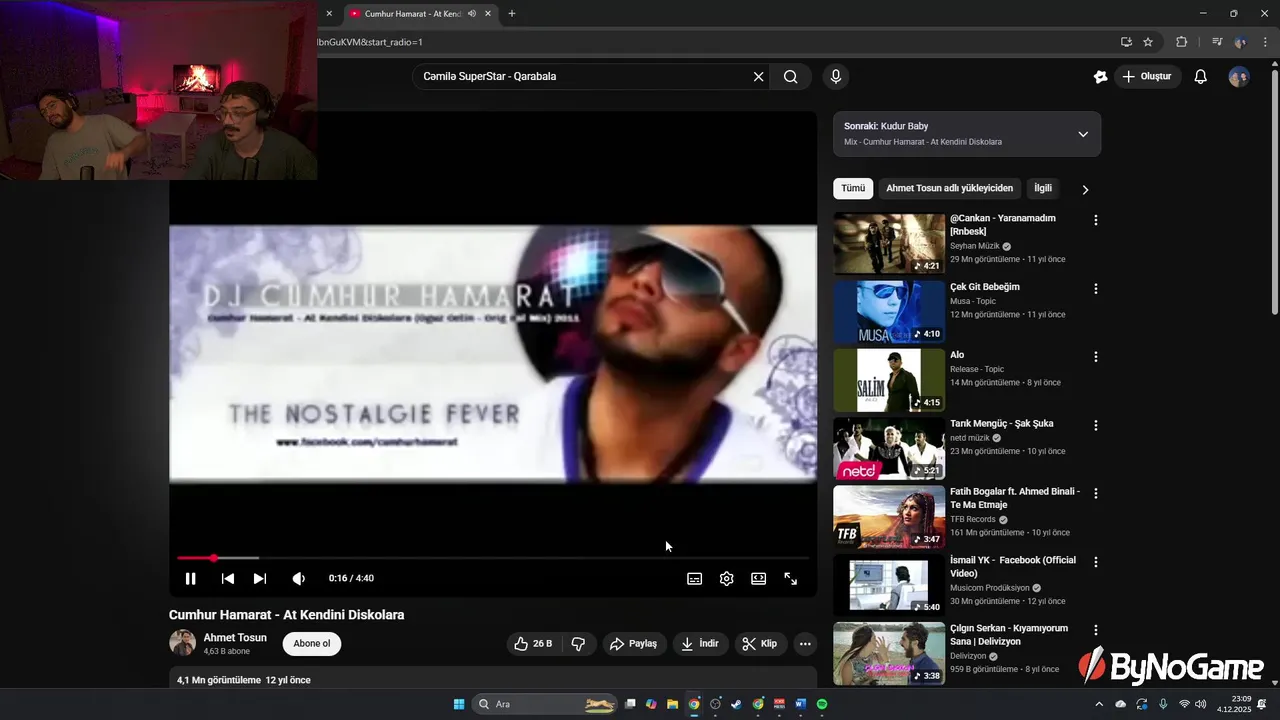Open a new browser tab
The height and width of the screenshot is (720, 1280).
512,14
